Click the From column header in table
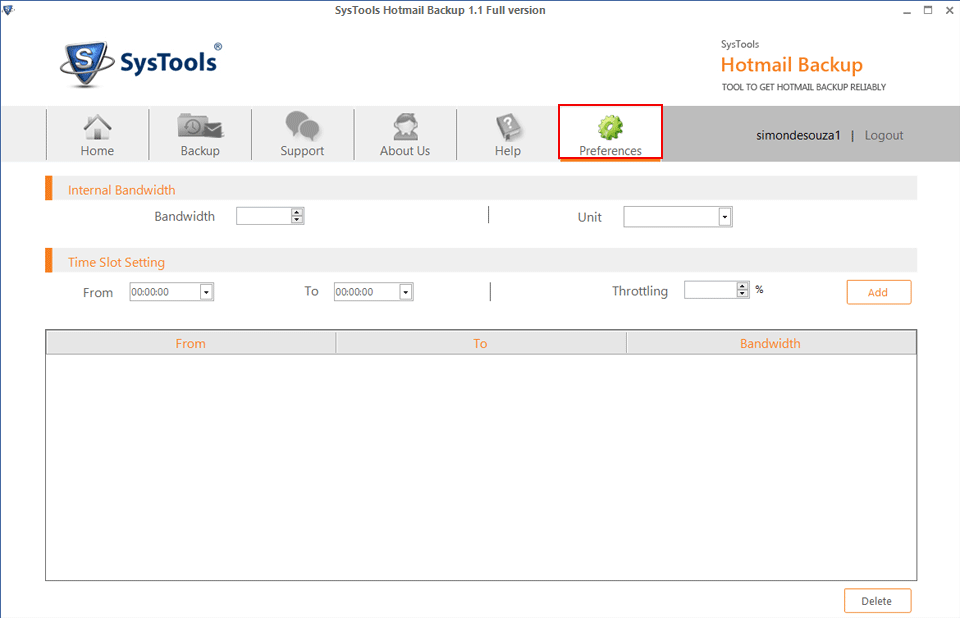The width and height of the screenshot is (960, 618). [x=191, y=344]
